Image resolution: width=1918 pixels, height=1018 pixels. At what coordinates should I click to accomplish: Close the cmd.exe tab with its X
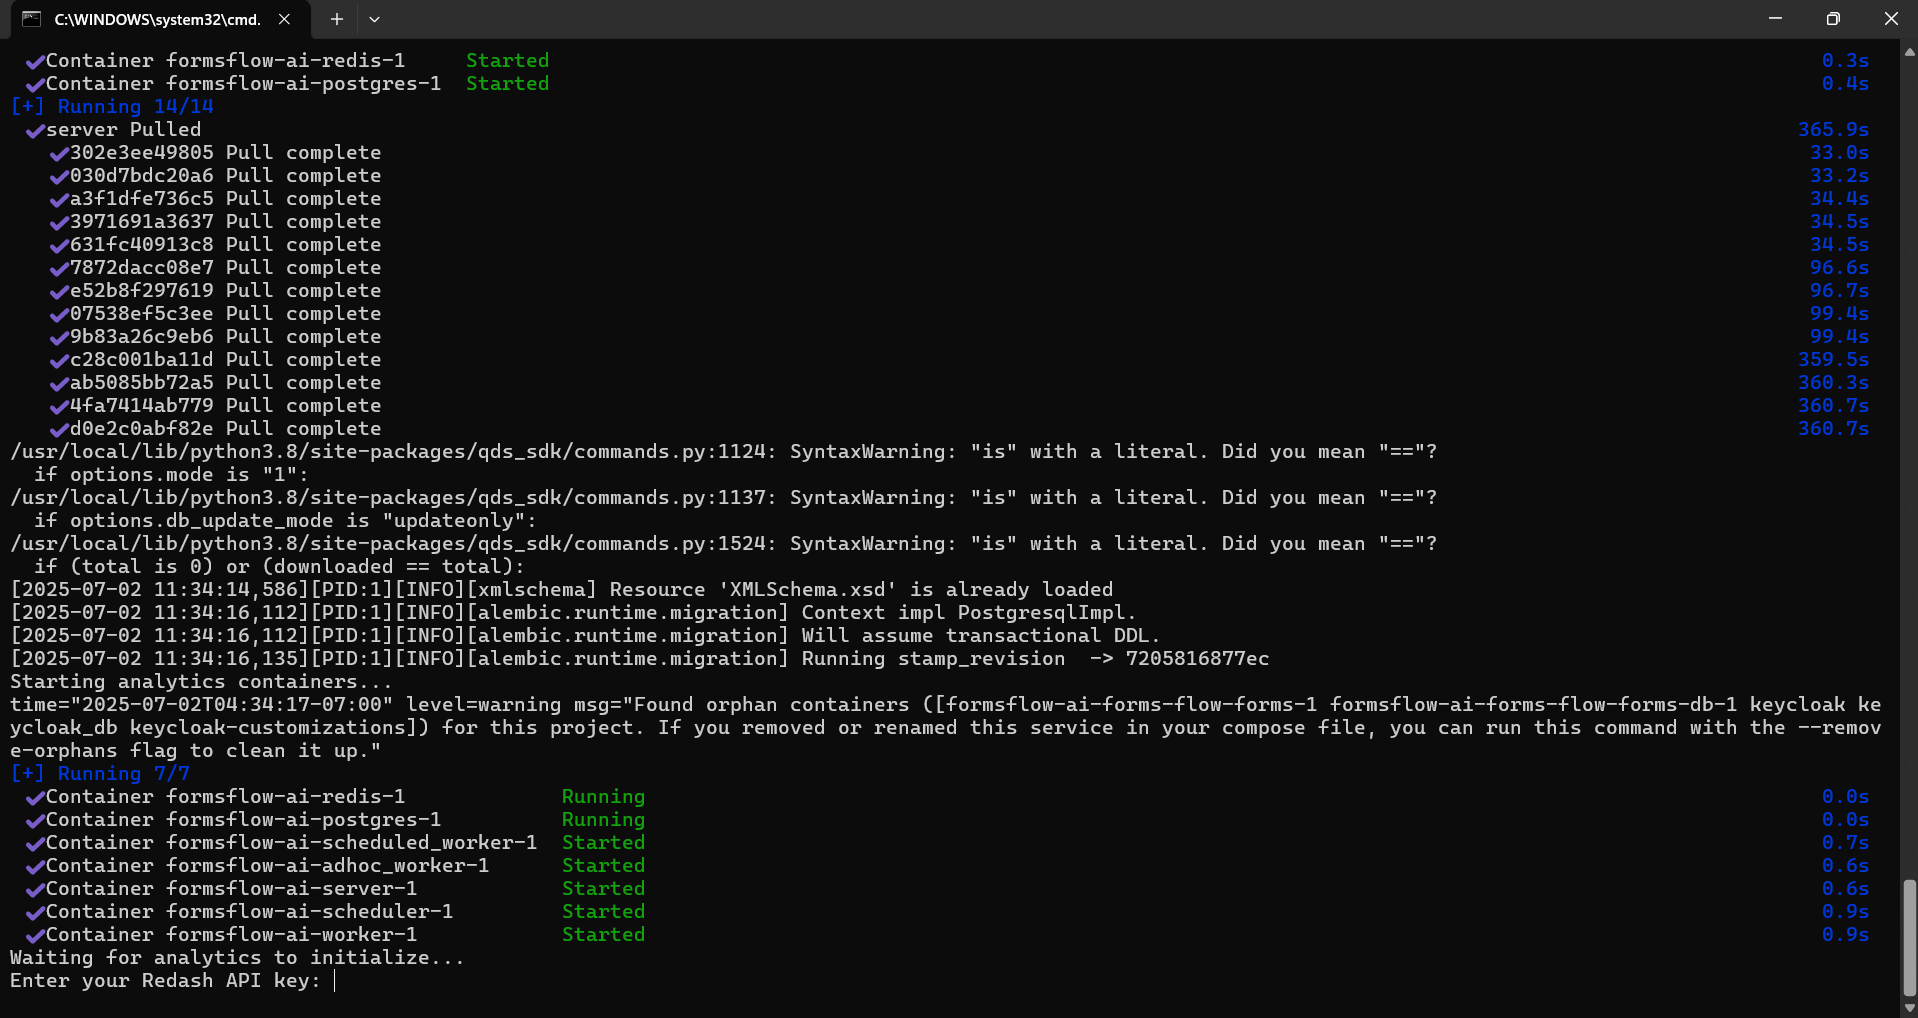pyautogui.click(x=283, y=19)
